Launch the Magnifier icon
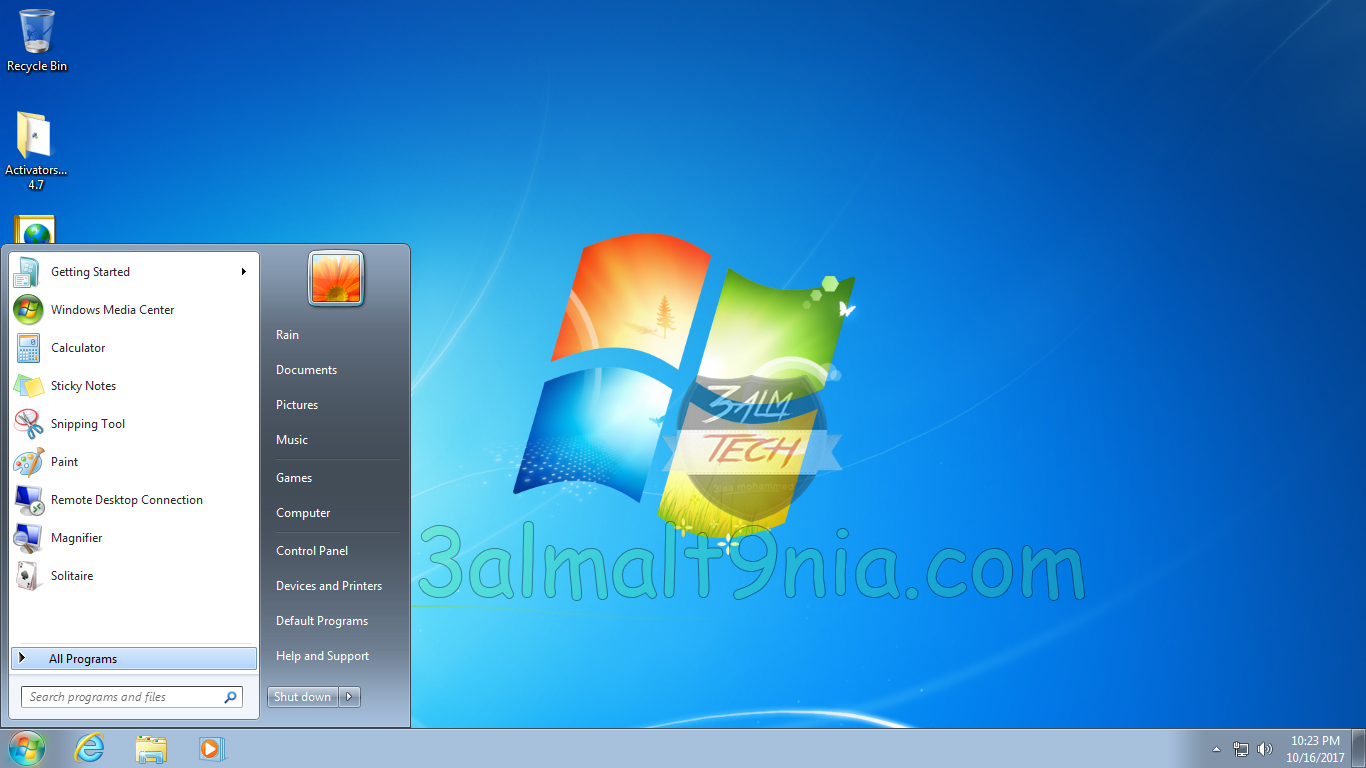Screen dimensions: 1366x768 (28, 538)
